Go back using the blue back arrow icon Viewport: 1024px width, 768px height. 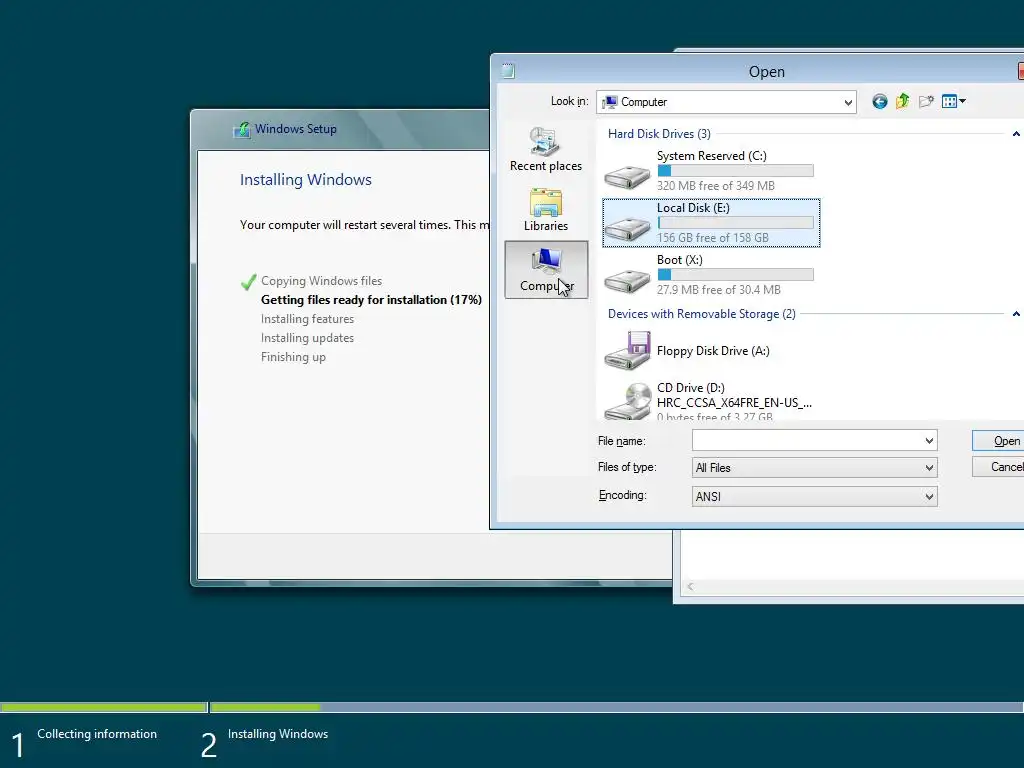pos(880,101)
